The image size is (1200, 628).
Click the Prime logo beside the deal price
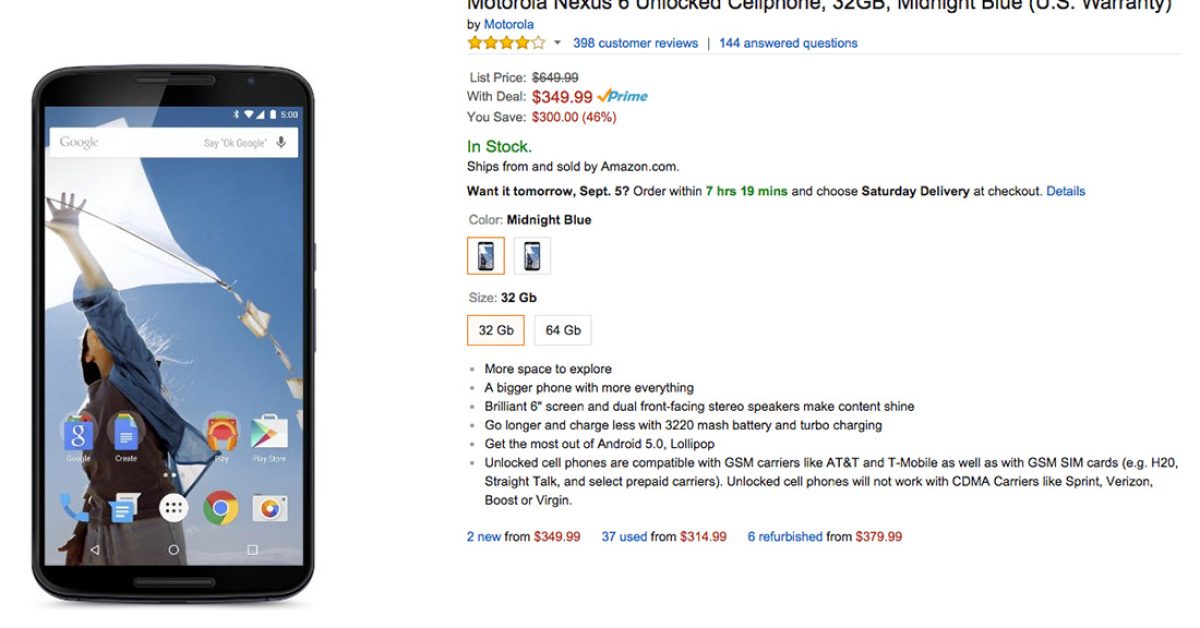[x=623, y=97]
